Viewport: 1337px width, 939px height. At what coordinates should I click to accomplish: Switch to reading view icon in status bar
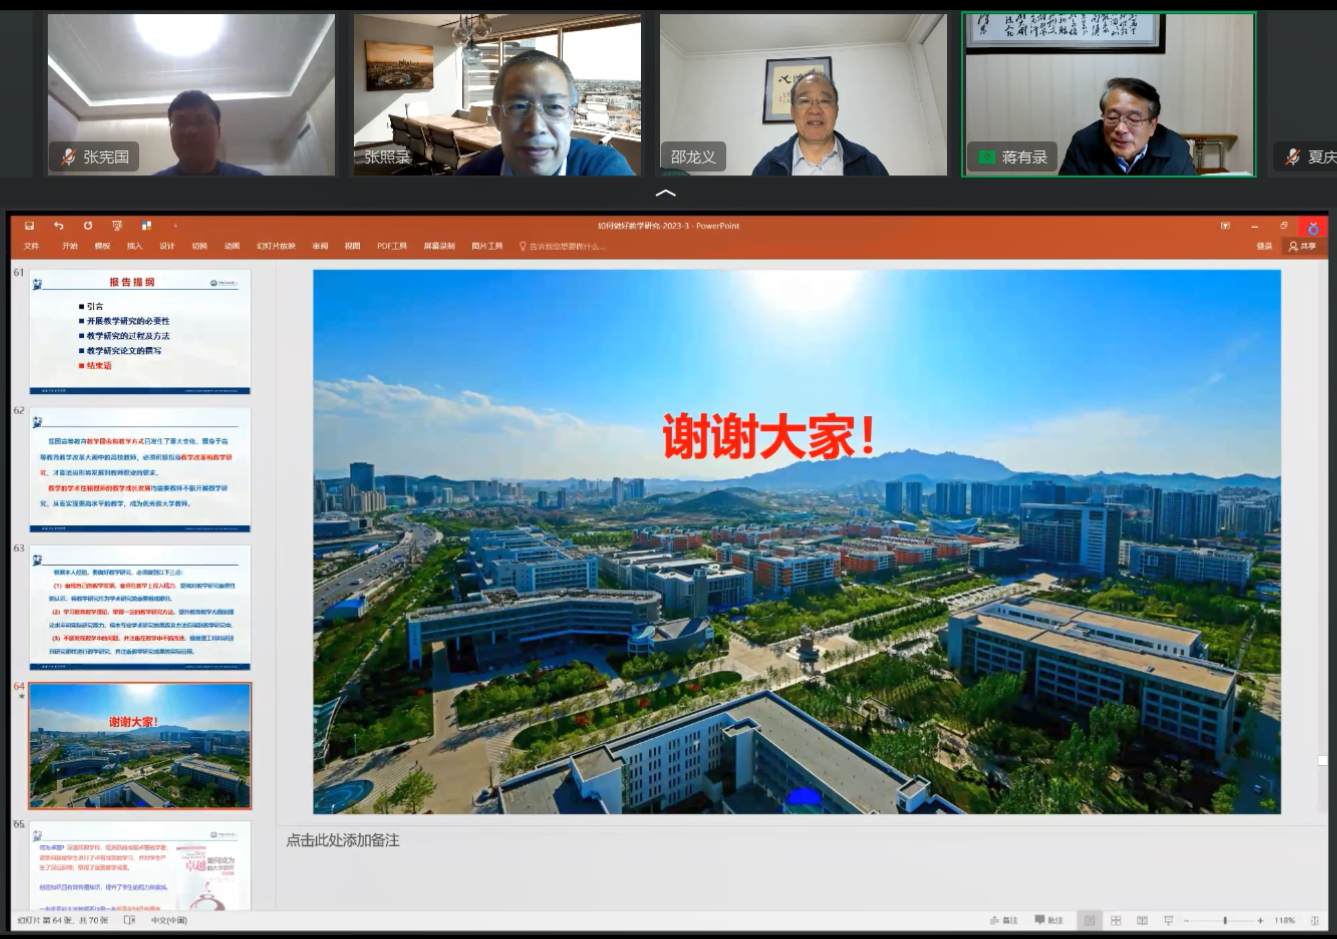(x=1142, y=920)
